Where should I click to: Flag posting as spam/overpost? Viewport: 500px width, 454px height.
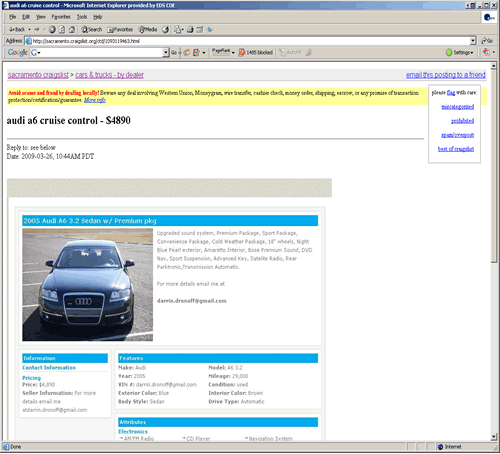457,135
